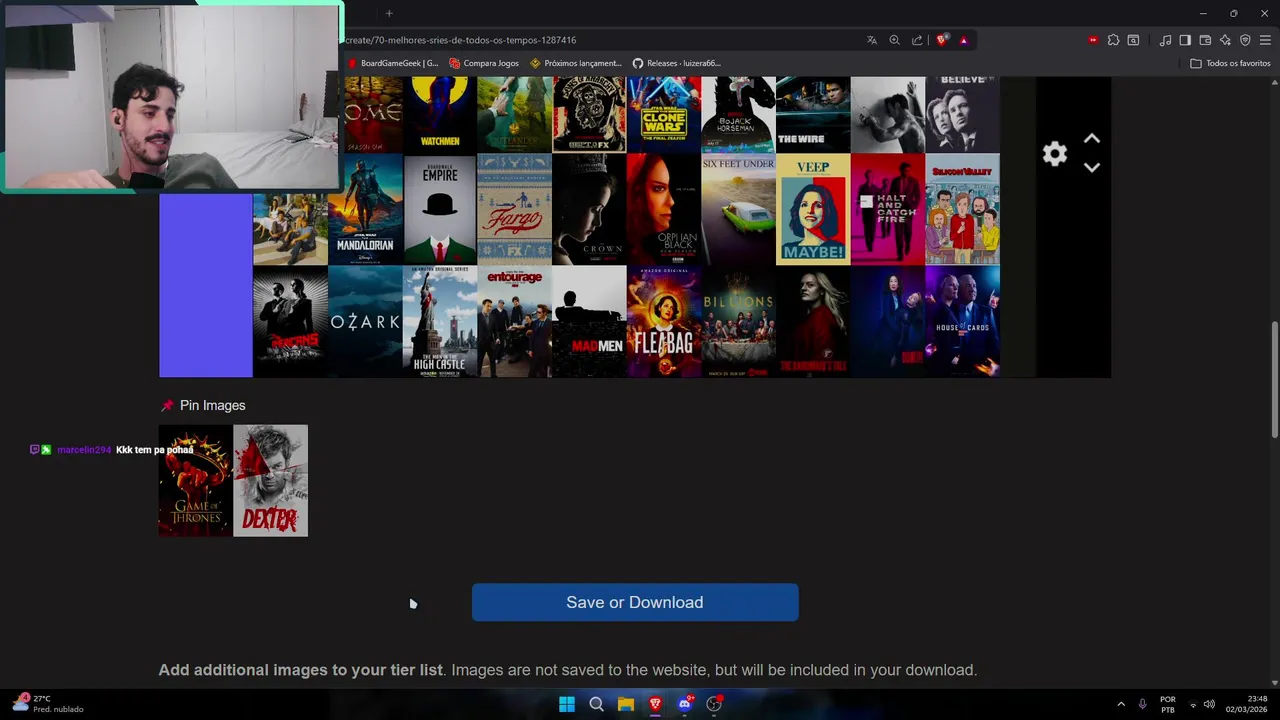Viewport: 1280px width, 720px height.
Task: Pick the Six Feet Under poster
Action: 738,209
